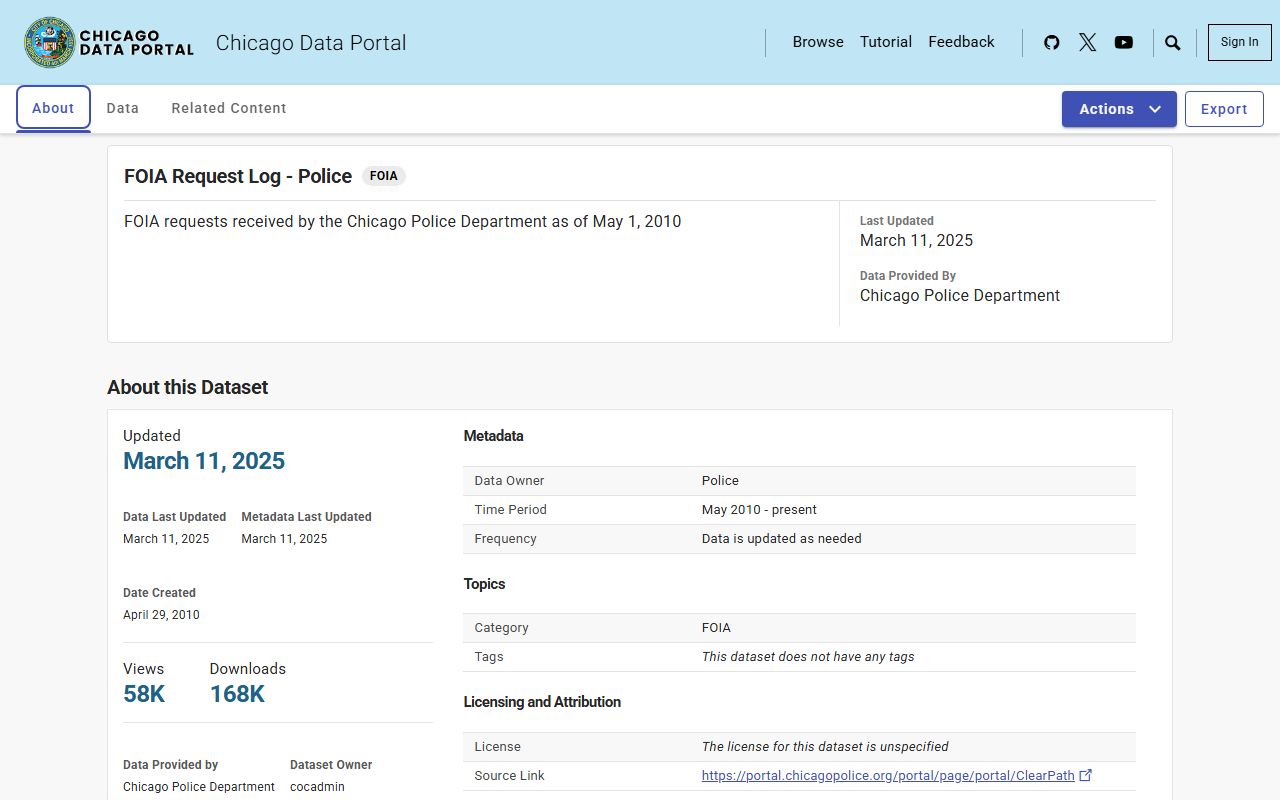Click the Data Last Updated March 11, 2025 date

click(x=166, y=539)
